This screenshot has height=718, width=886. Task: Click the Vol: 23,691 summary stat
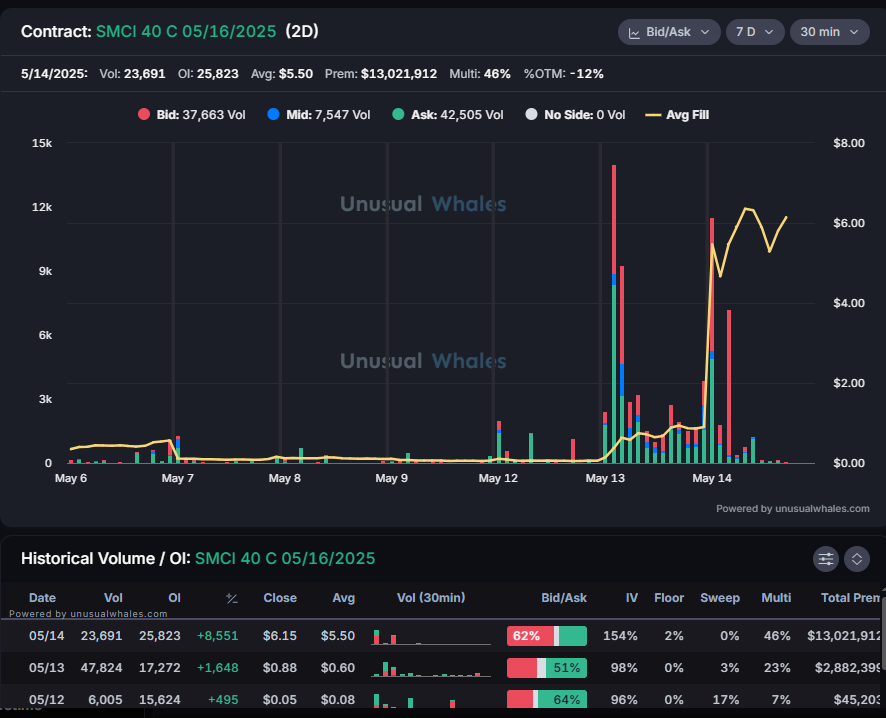point(132,74)
